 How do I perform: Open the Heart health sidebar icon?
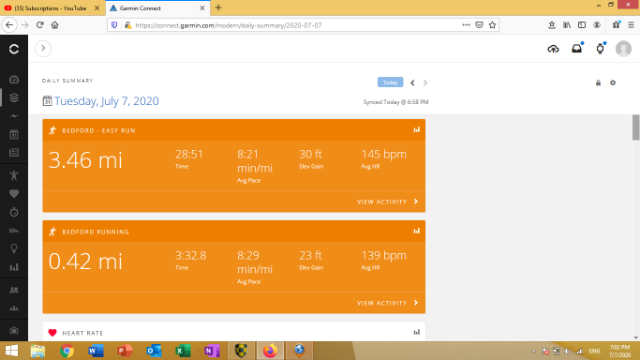point(14,194)
